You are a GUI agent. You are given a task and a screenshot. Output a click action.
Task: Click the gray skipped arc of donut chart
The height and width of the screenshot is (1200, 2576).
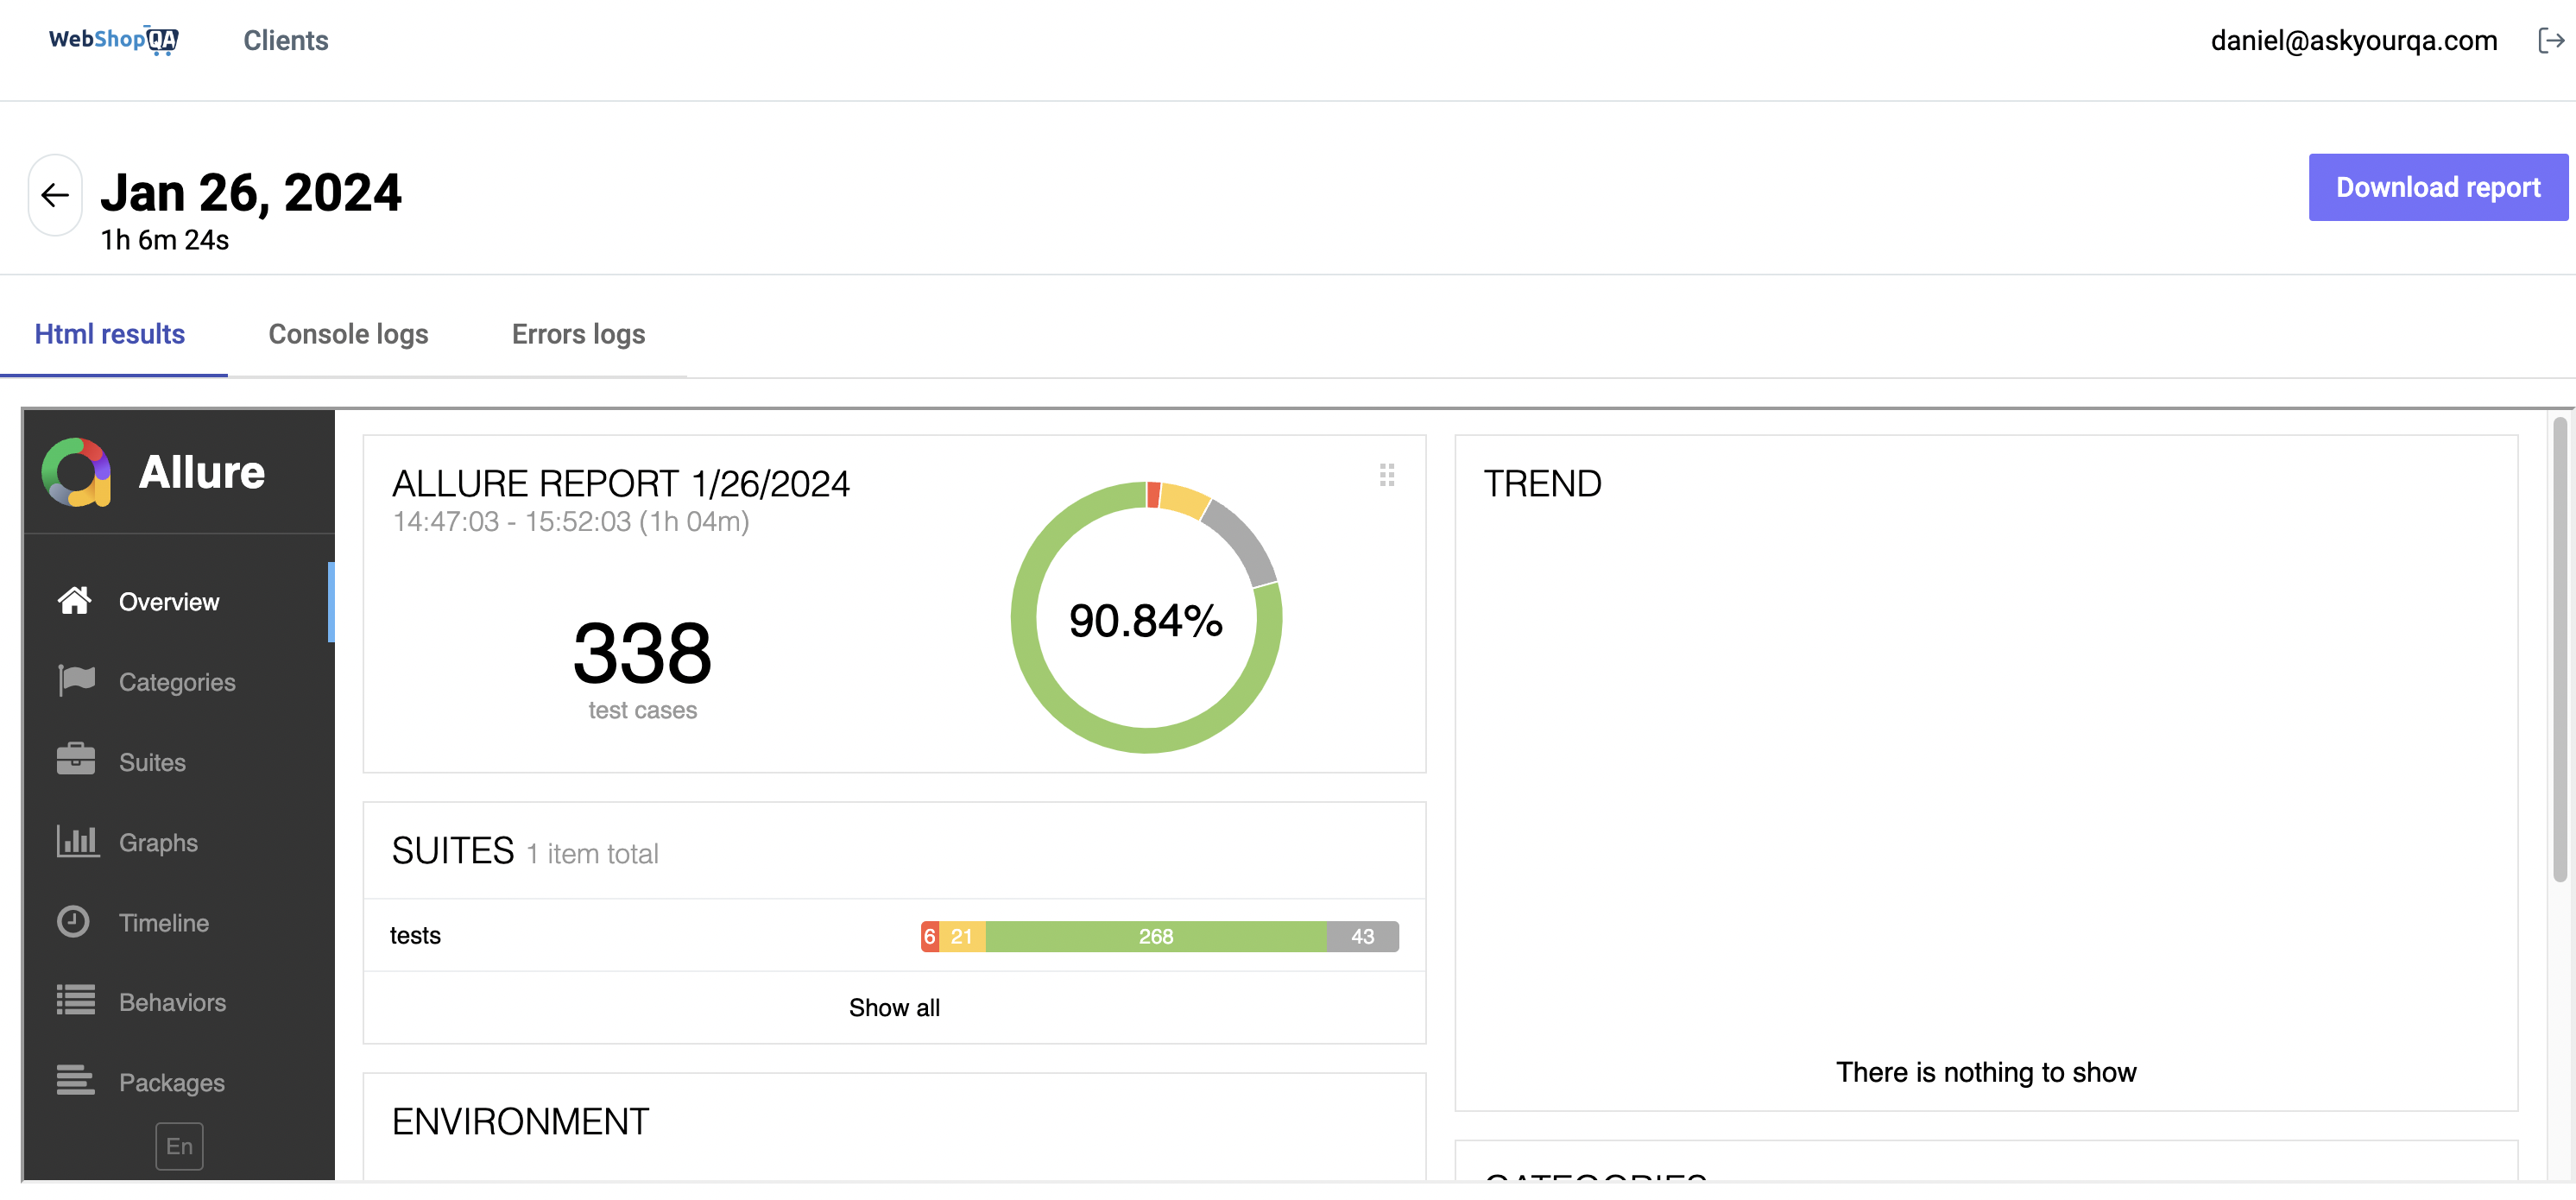pos(1246,541)
